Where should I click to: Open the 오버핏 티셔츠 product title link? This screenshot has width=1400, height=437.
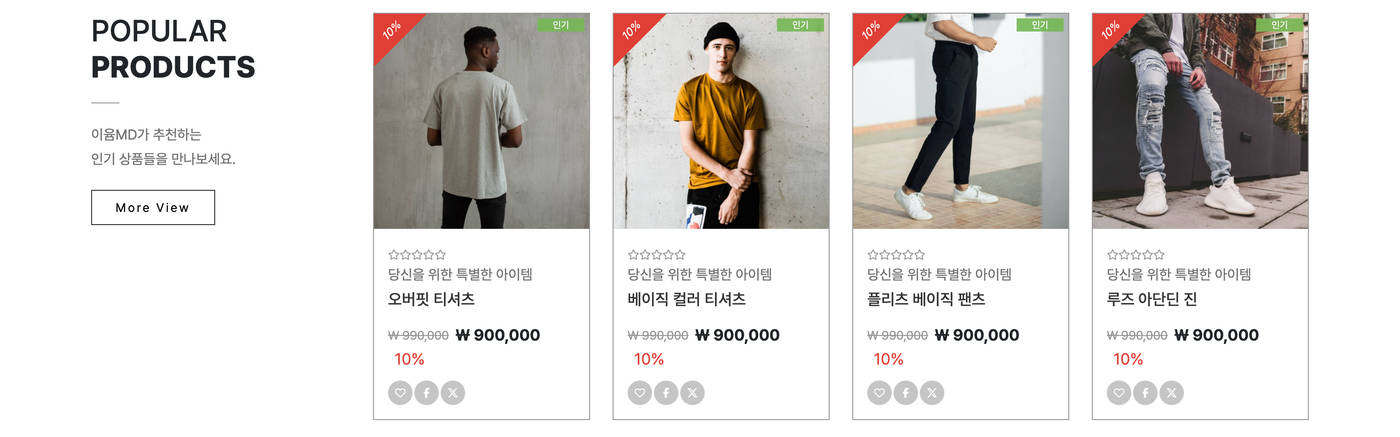tap(431, 299)
